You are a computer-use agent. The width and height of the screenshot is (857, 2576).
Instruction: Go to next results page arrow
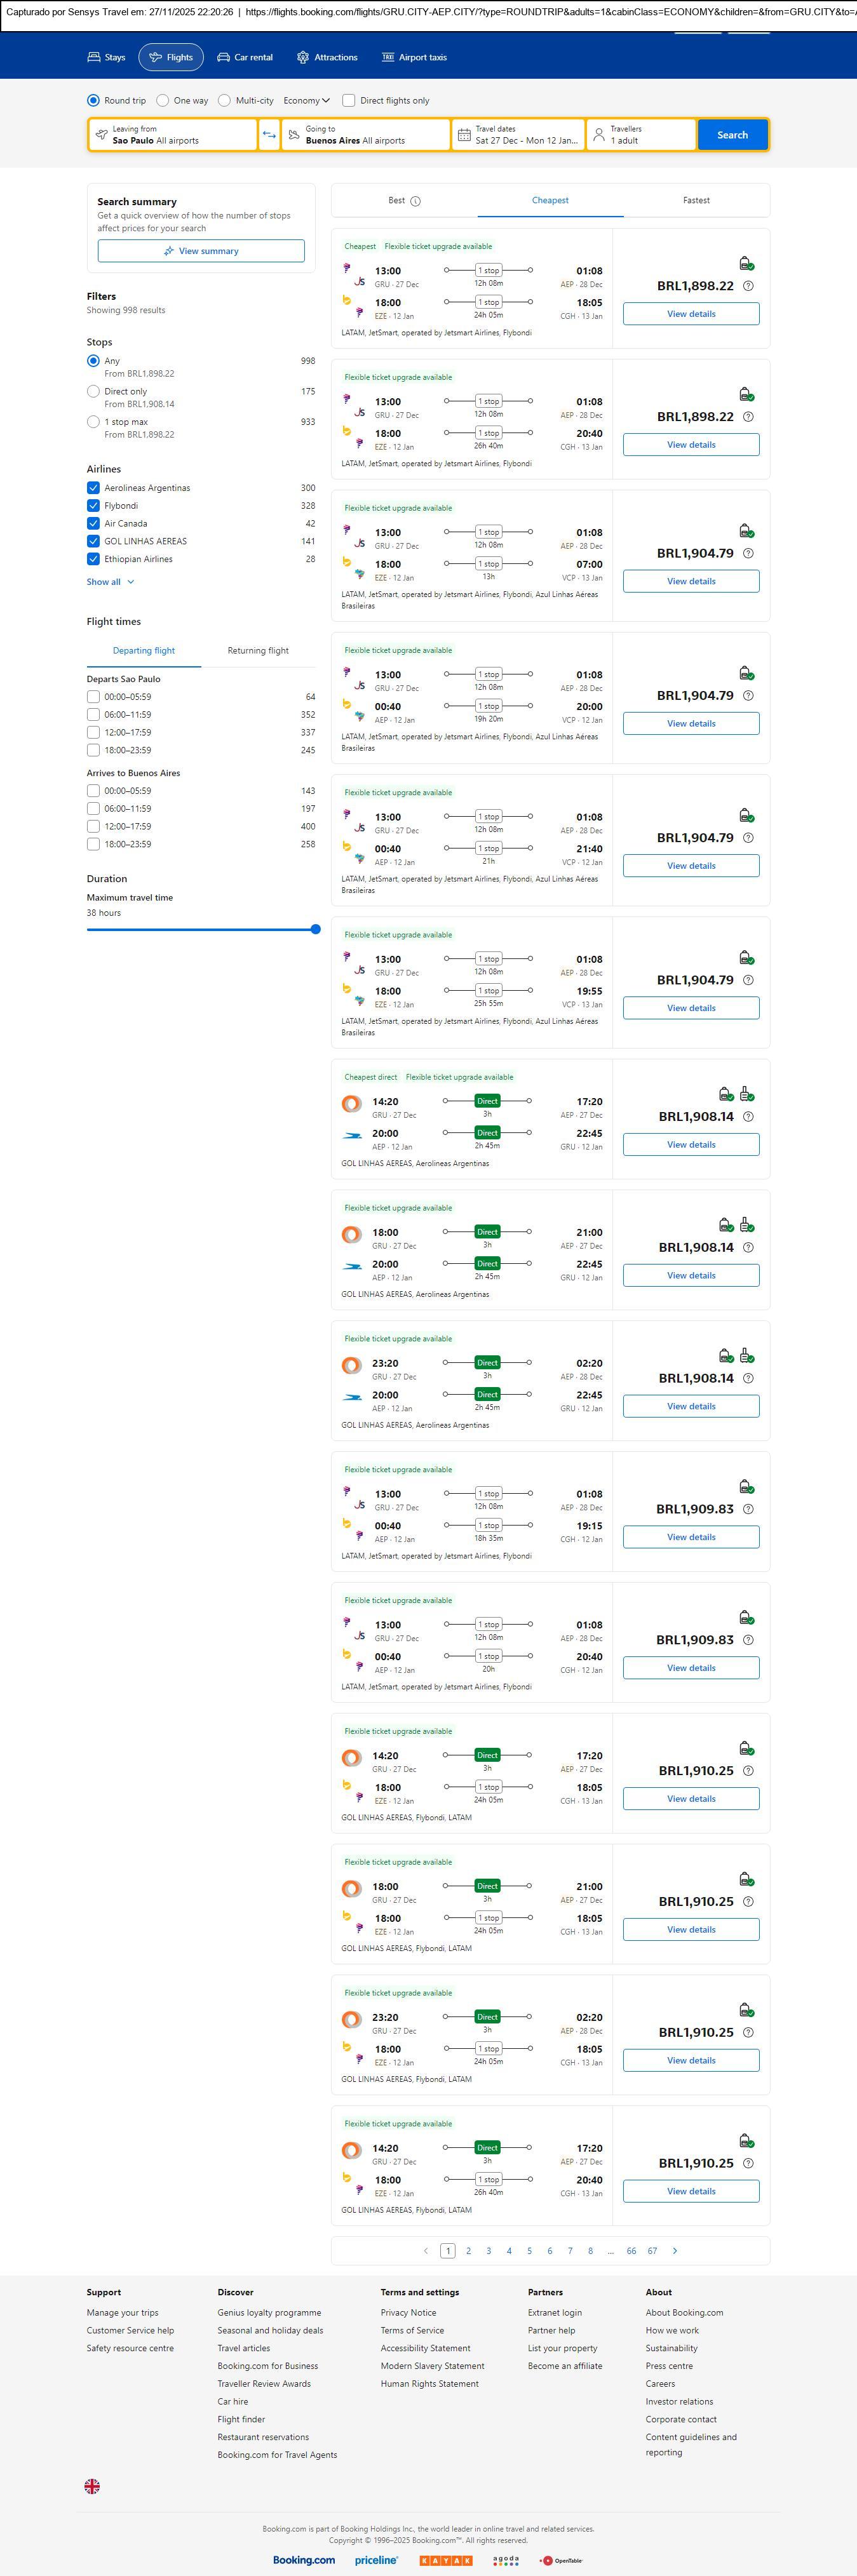point(675,2250)
